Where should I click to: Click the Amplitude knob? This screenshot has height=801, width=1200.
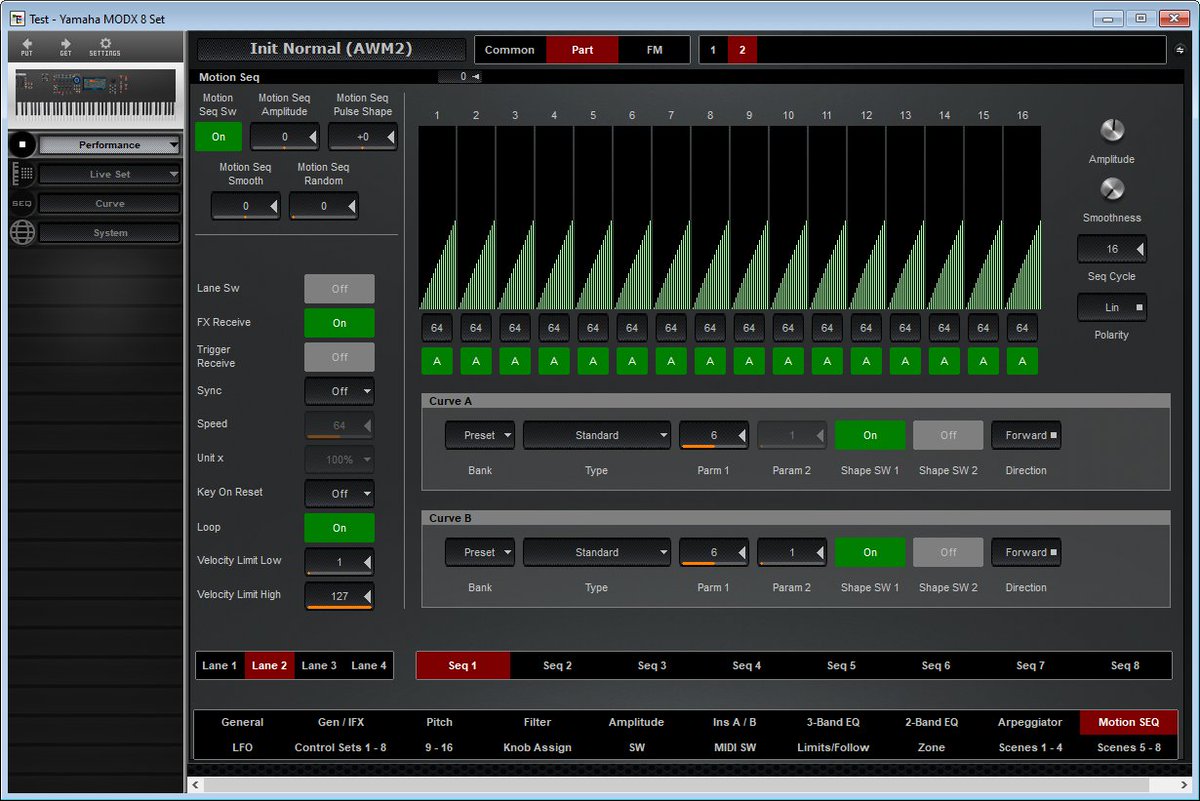(x=1112, y=131)
